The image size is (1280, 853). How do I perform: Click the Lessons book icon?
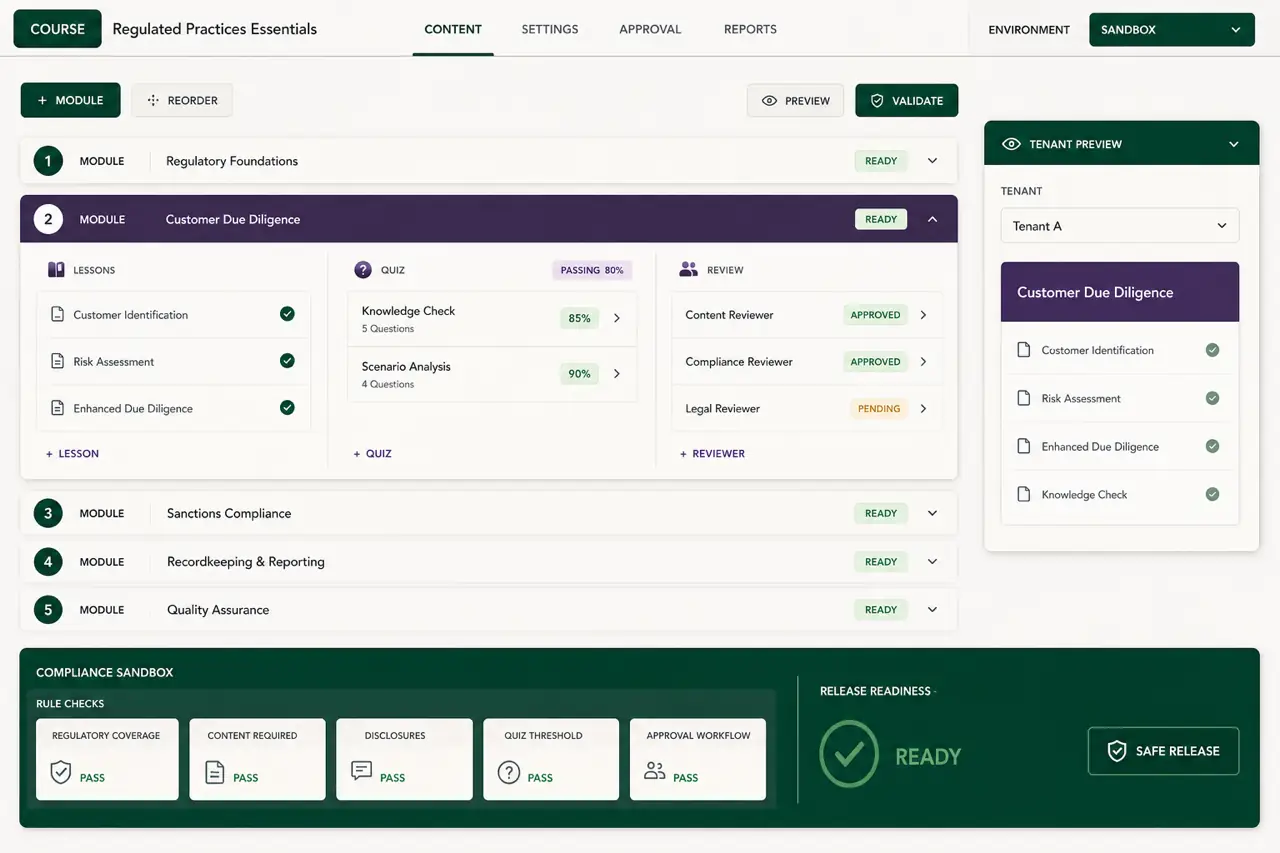pos(56,270)
